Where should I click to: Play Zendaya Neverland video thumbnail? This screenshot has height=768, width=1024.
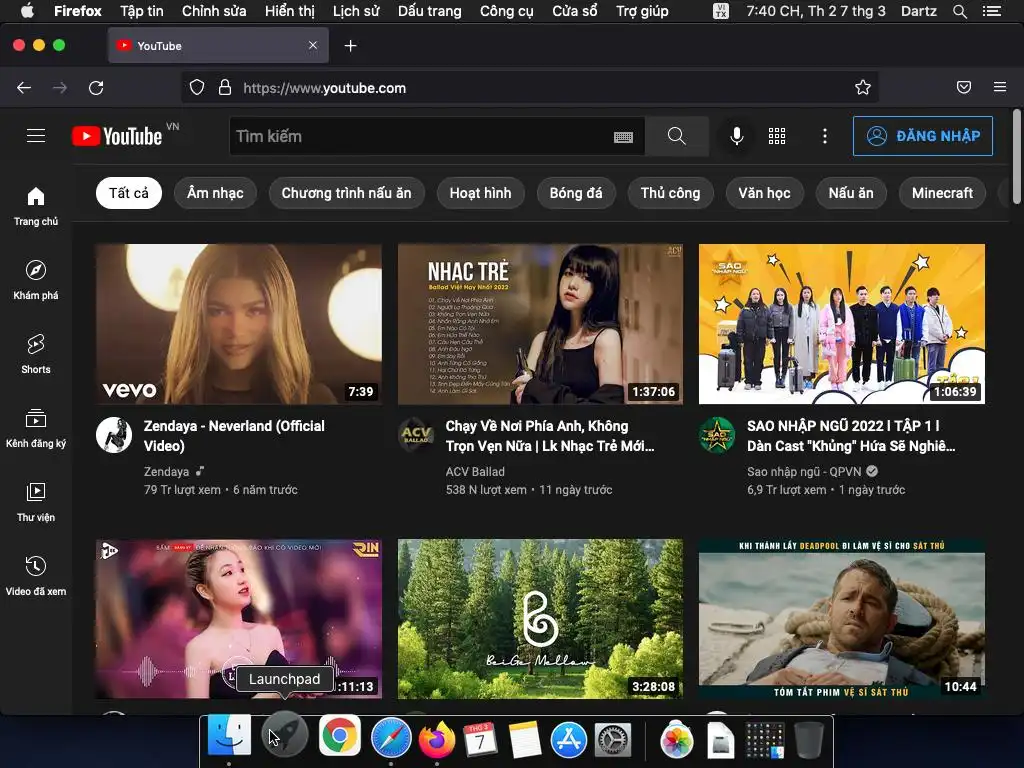[x=239, y=324]
